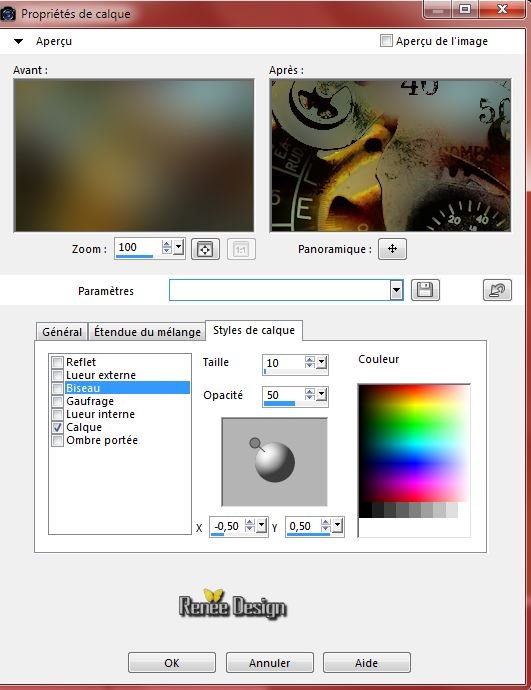Click inside the Taille value field

point(284,363)
